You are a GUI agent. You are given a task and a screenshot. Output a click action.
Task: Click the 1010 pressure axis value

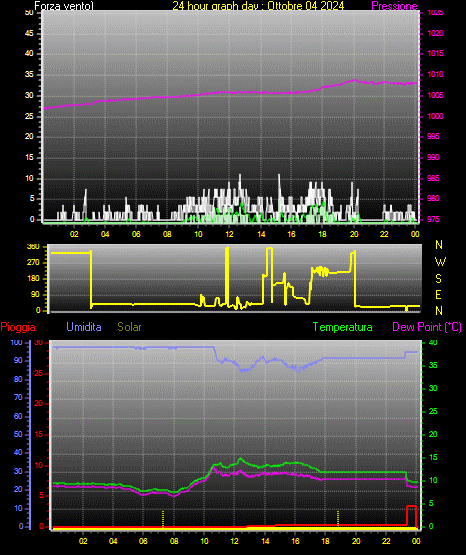pos(435,74)
